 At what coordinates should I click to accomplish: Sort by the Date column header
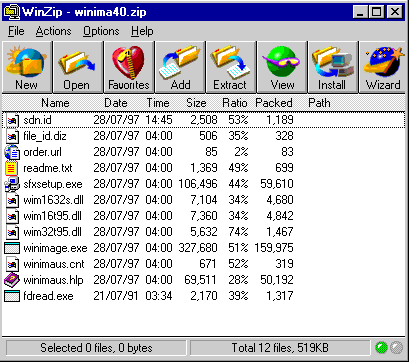click(x=116, y=103)
